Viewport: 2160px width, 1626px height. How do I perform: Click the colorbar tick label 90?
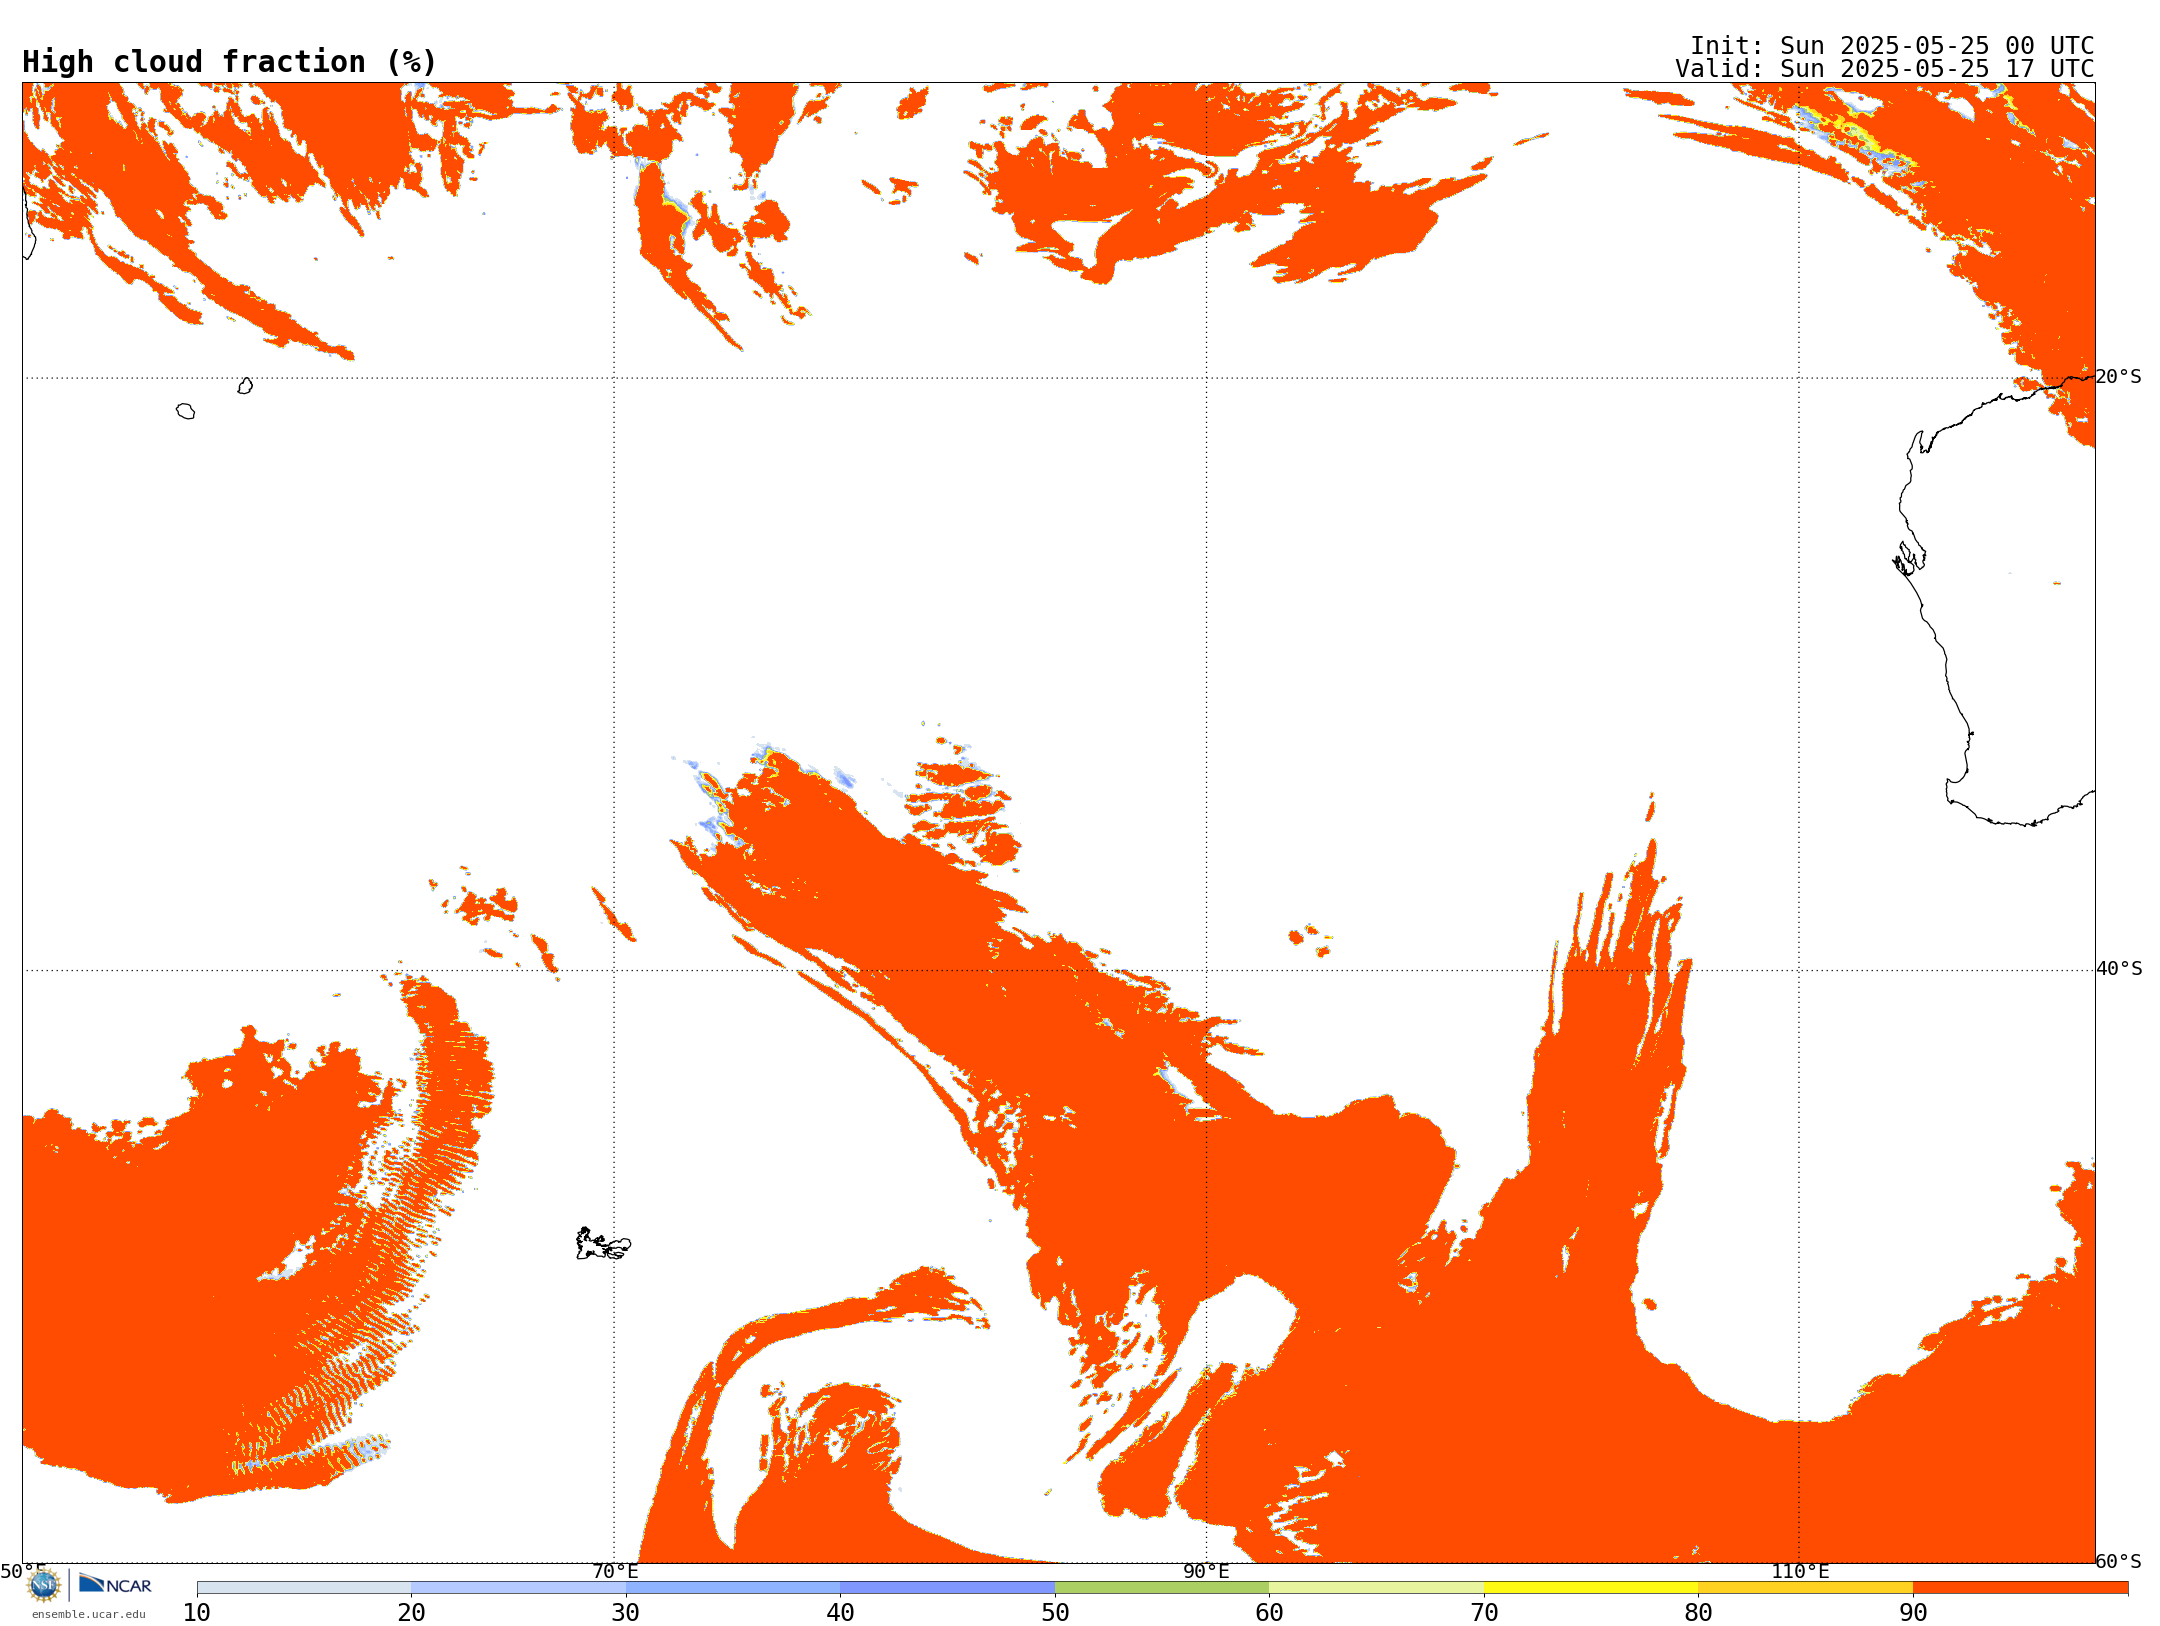[1913, 1612]
